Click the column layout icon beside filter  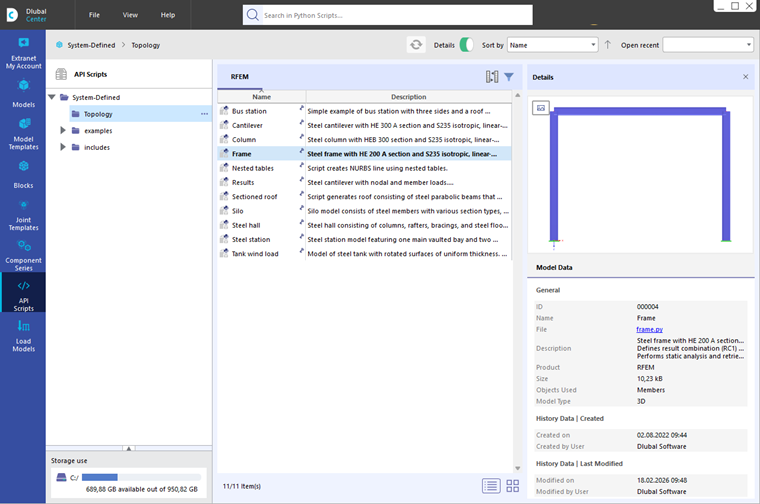491,77
